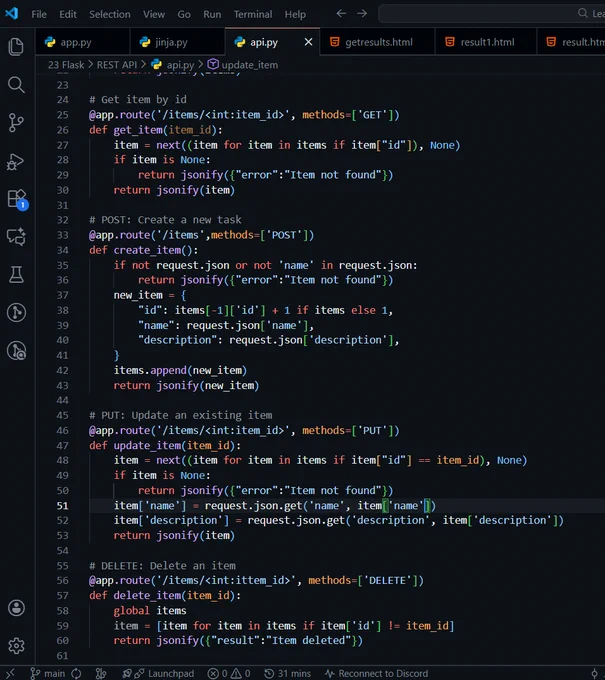
Task: Open the Help menu
Action: 295,14
